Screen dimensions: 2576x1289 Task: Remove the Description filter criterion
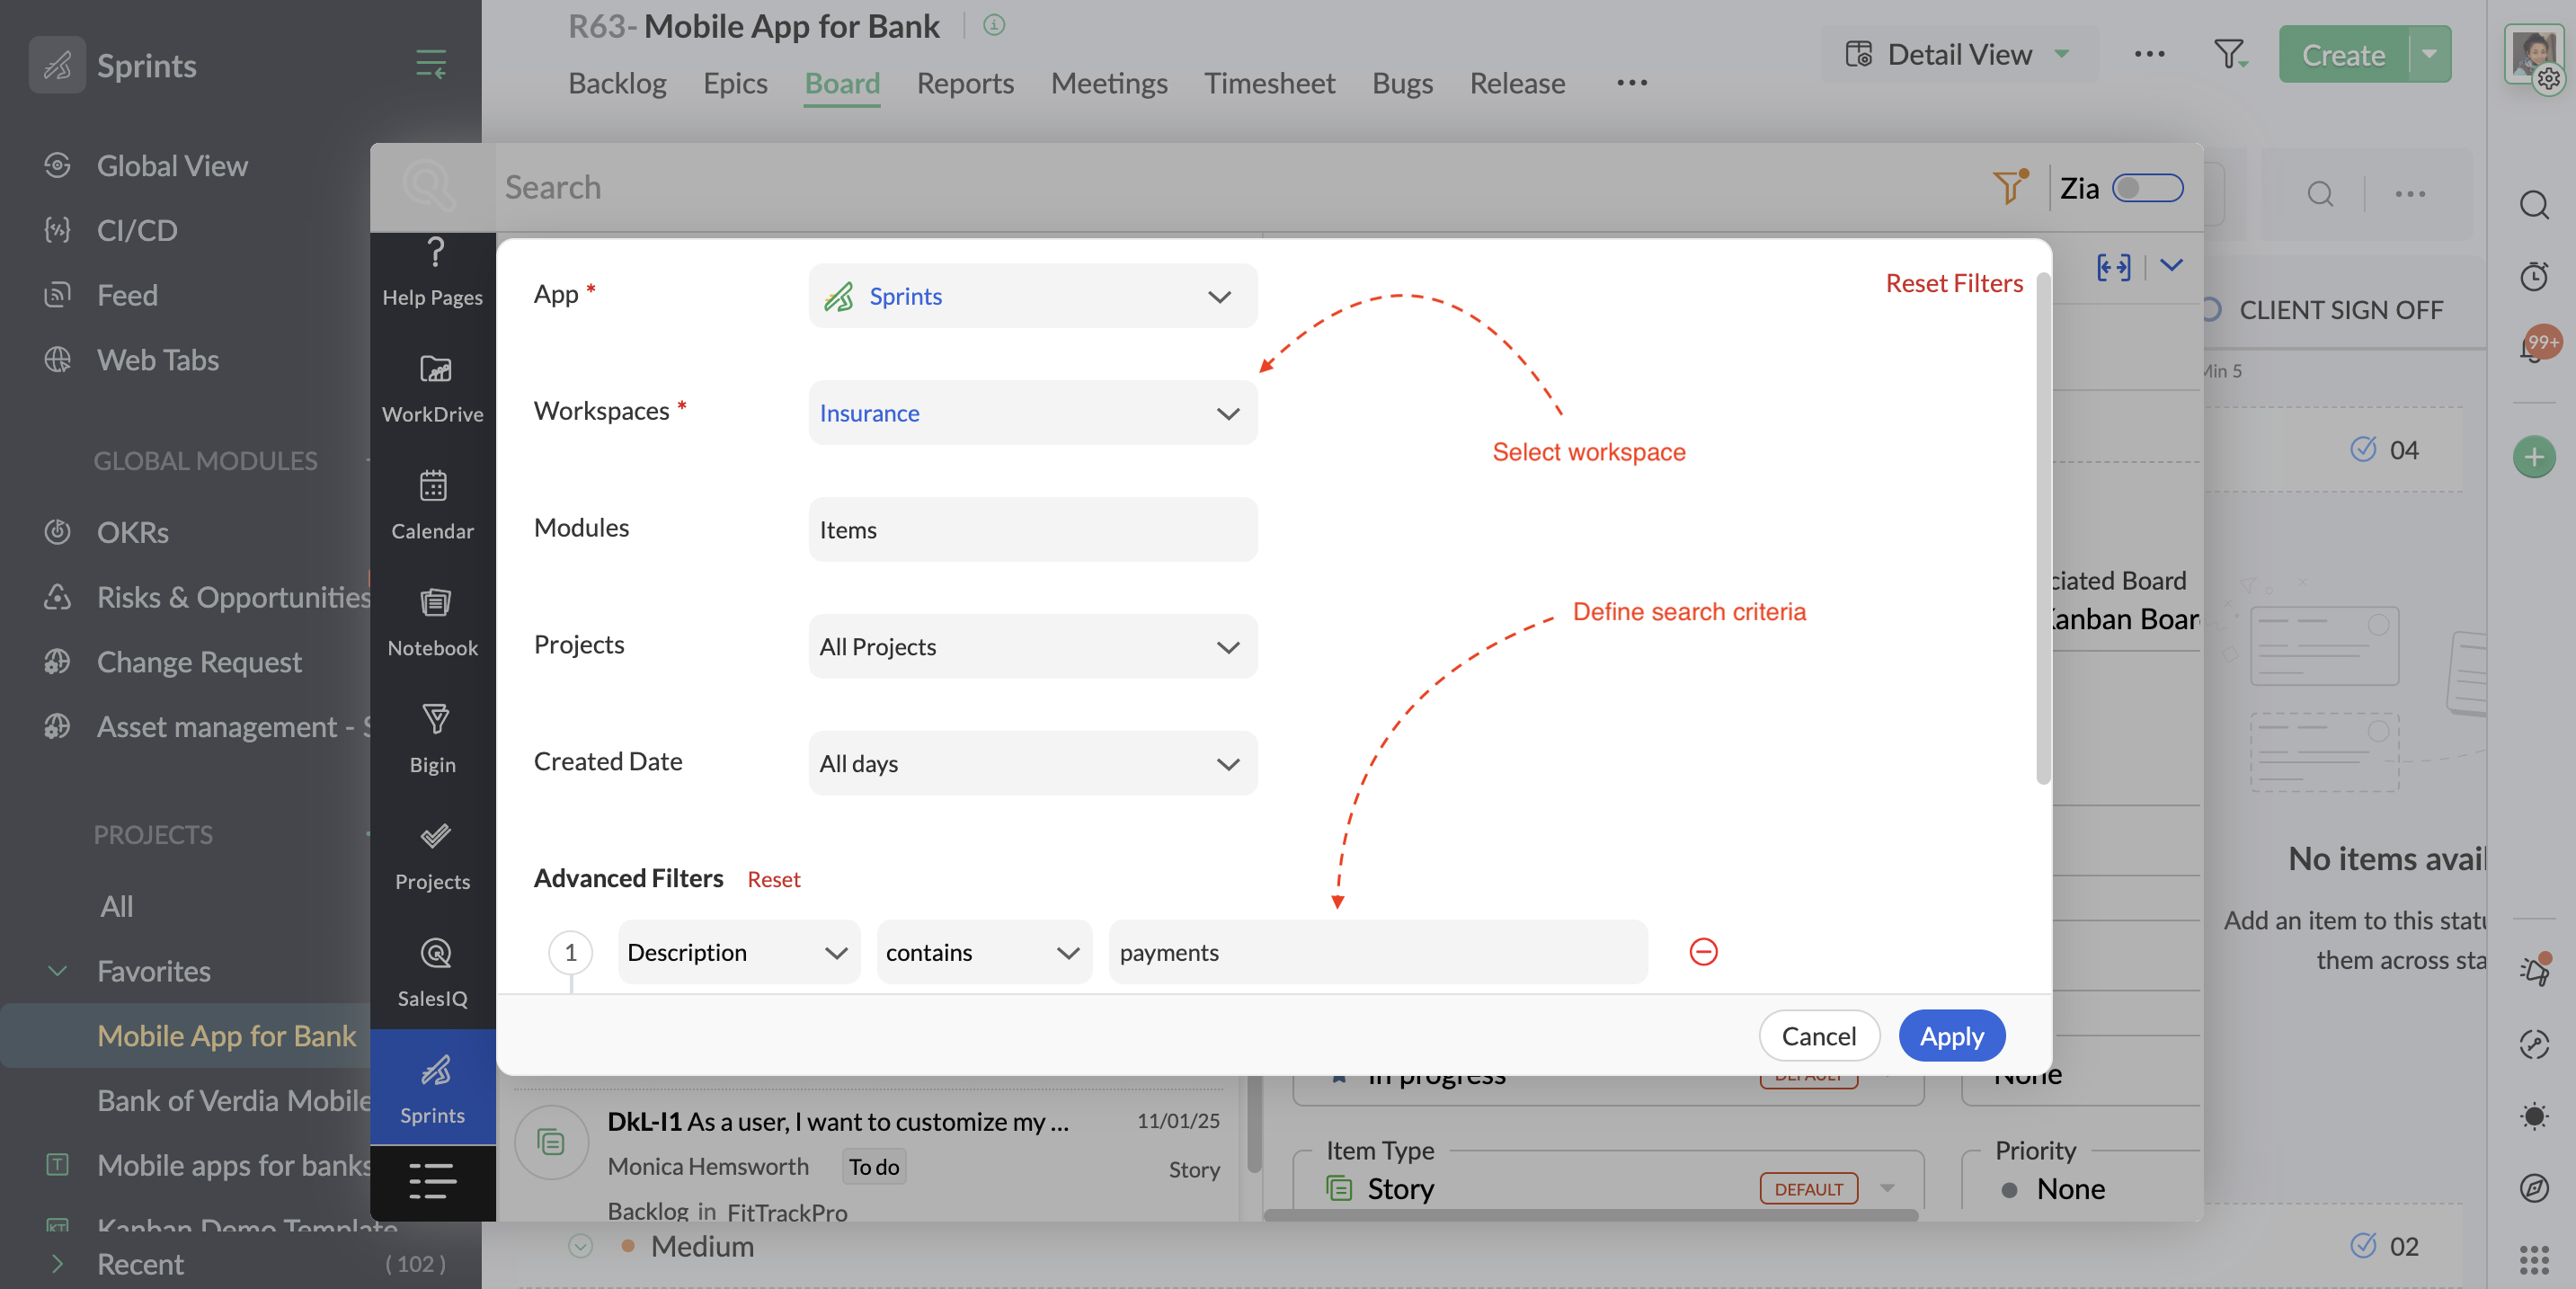coord(1703,952)
